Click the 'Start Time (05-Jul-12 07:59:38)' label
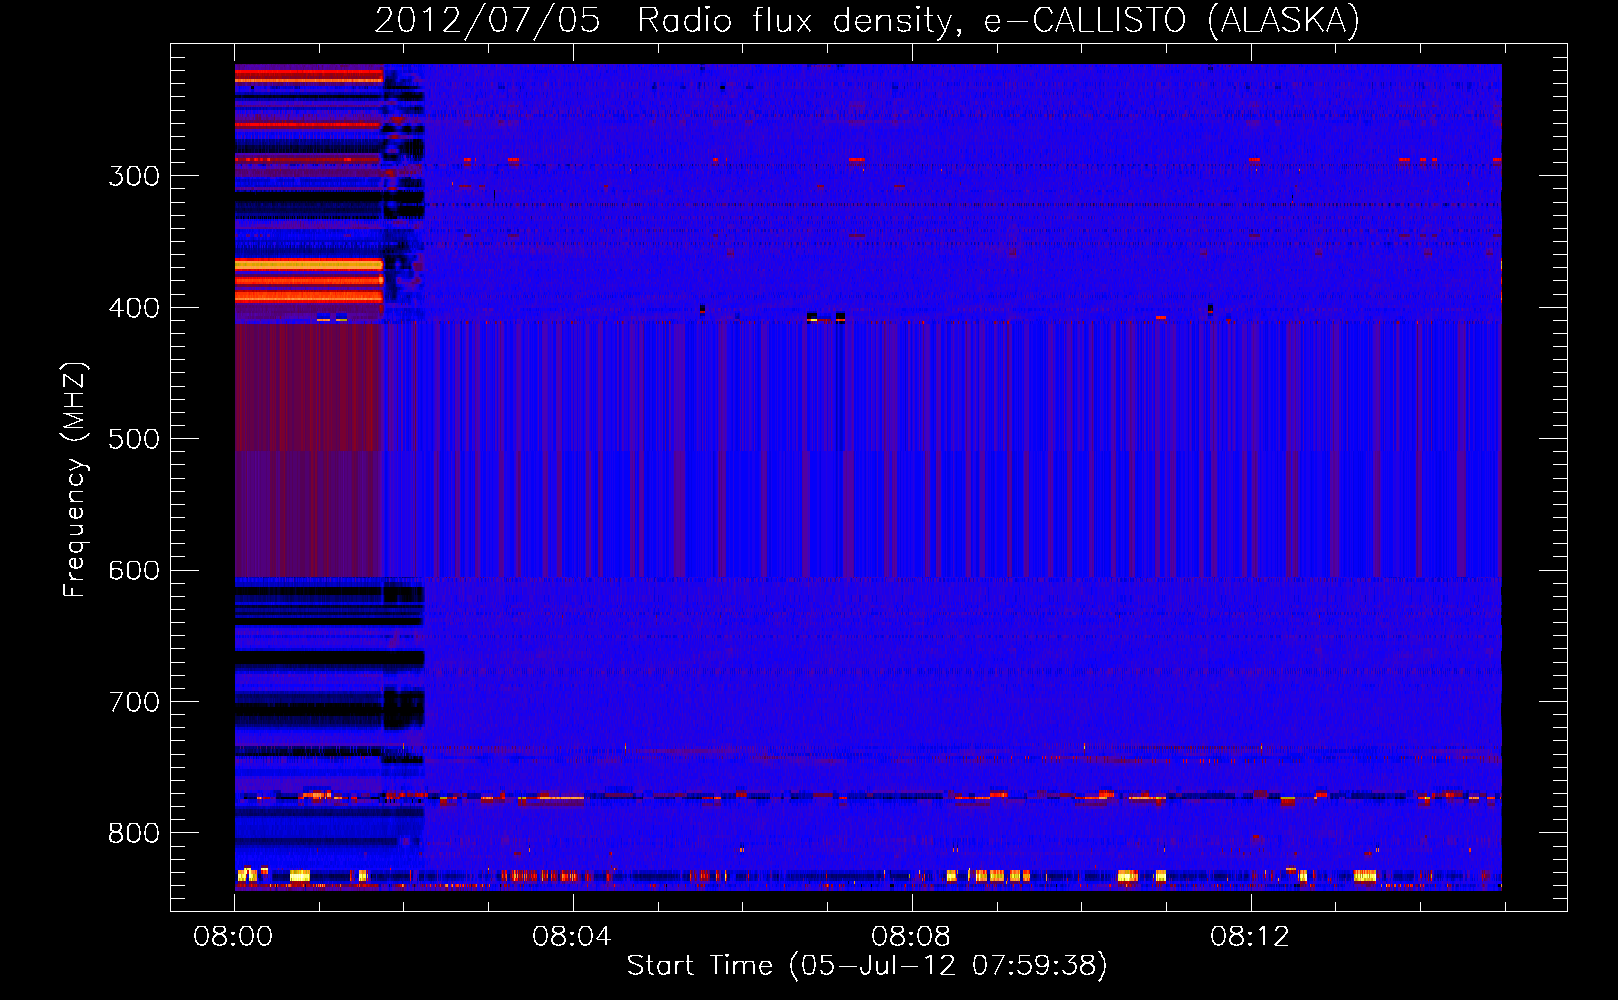 [867, 966]
